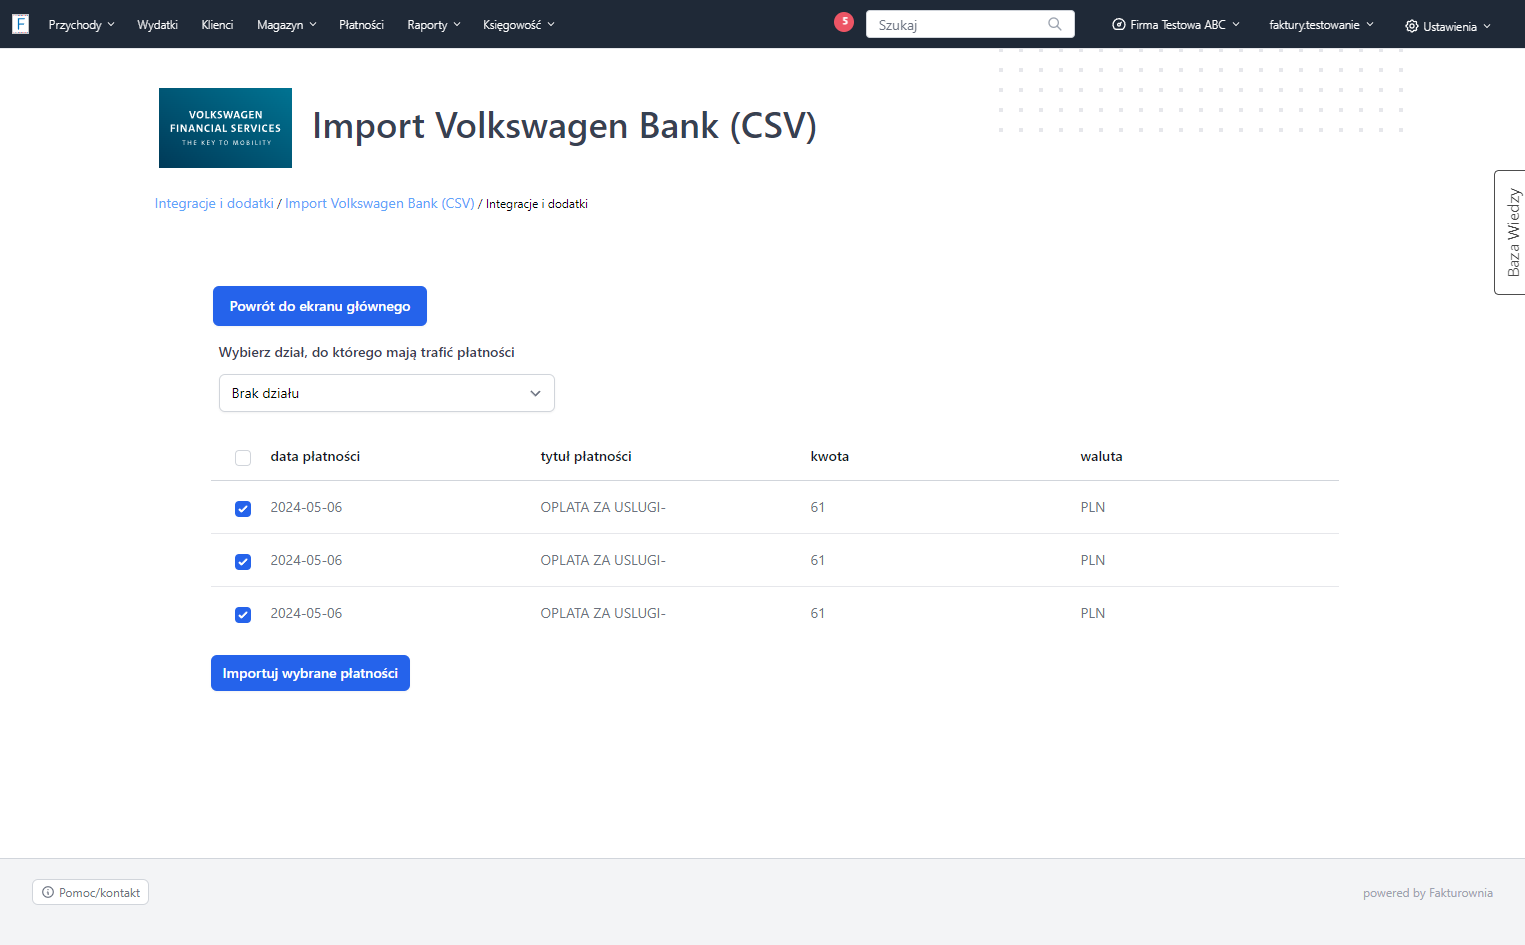1525x945 pixels.
Task: Click the Fakturownia link in footer
Action: (x=1460, y=893)
